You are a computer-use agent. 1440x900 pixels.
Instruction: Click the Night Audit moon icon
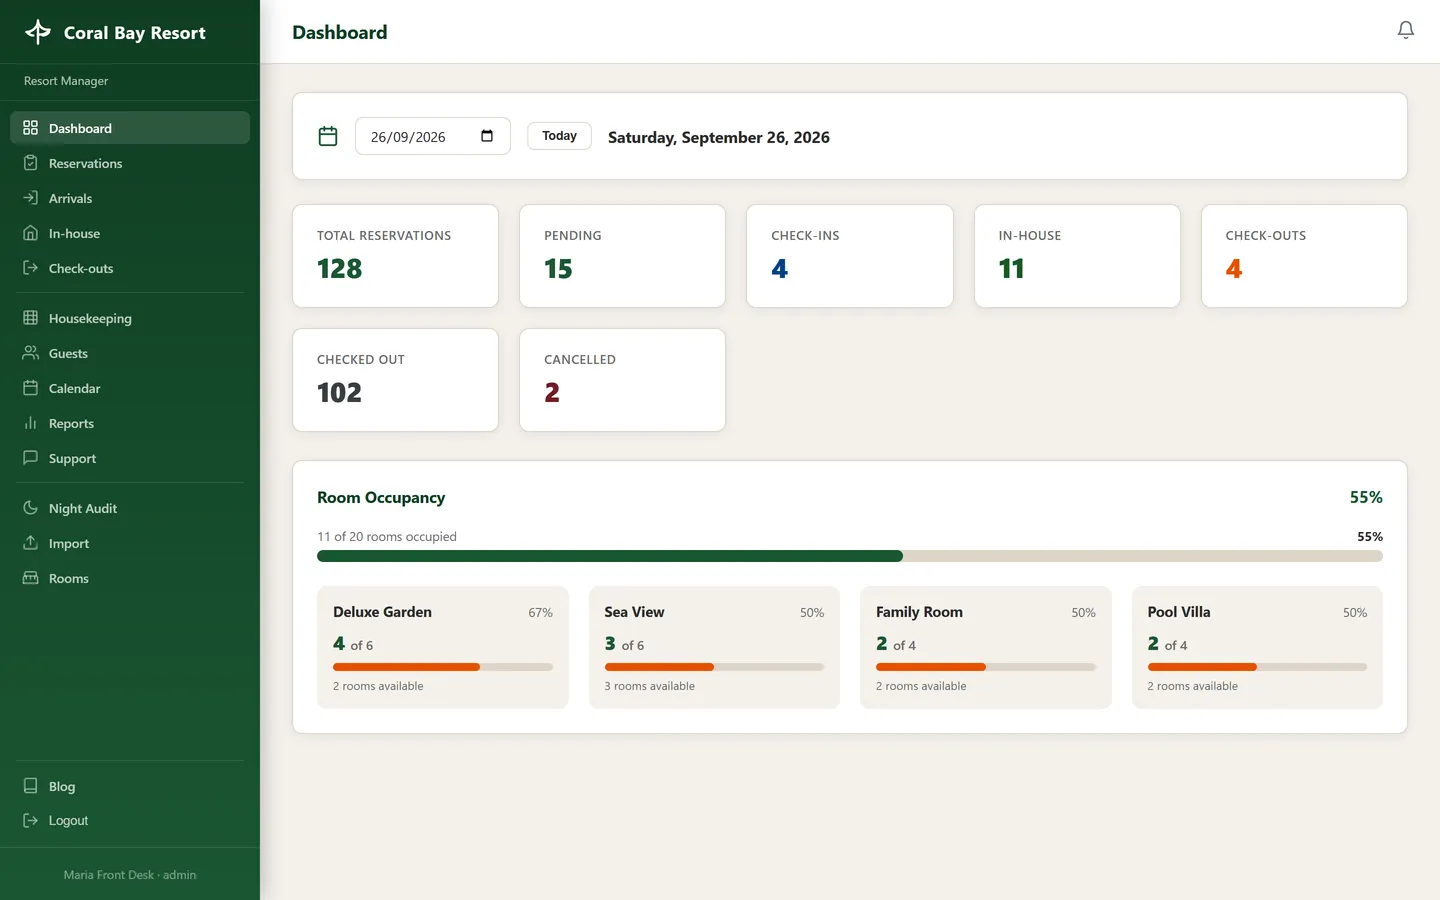point(30,508)
